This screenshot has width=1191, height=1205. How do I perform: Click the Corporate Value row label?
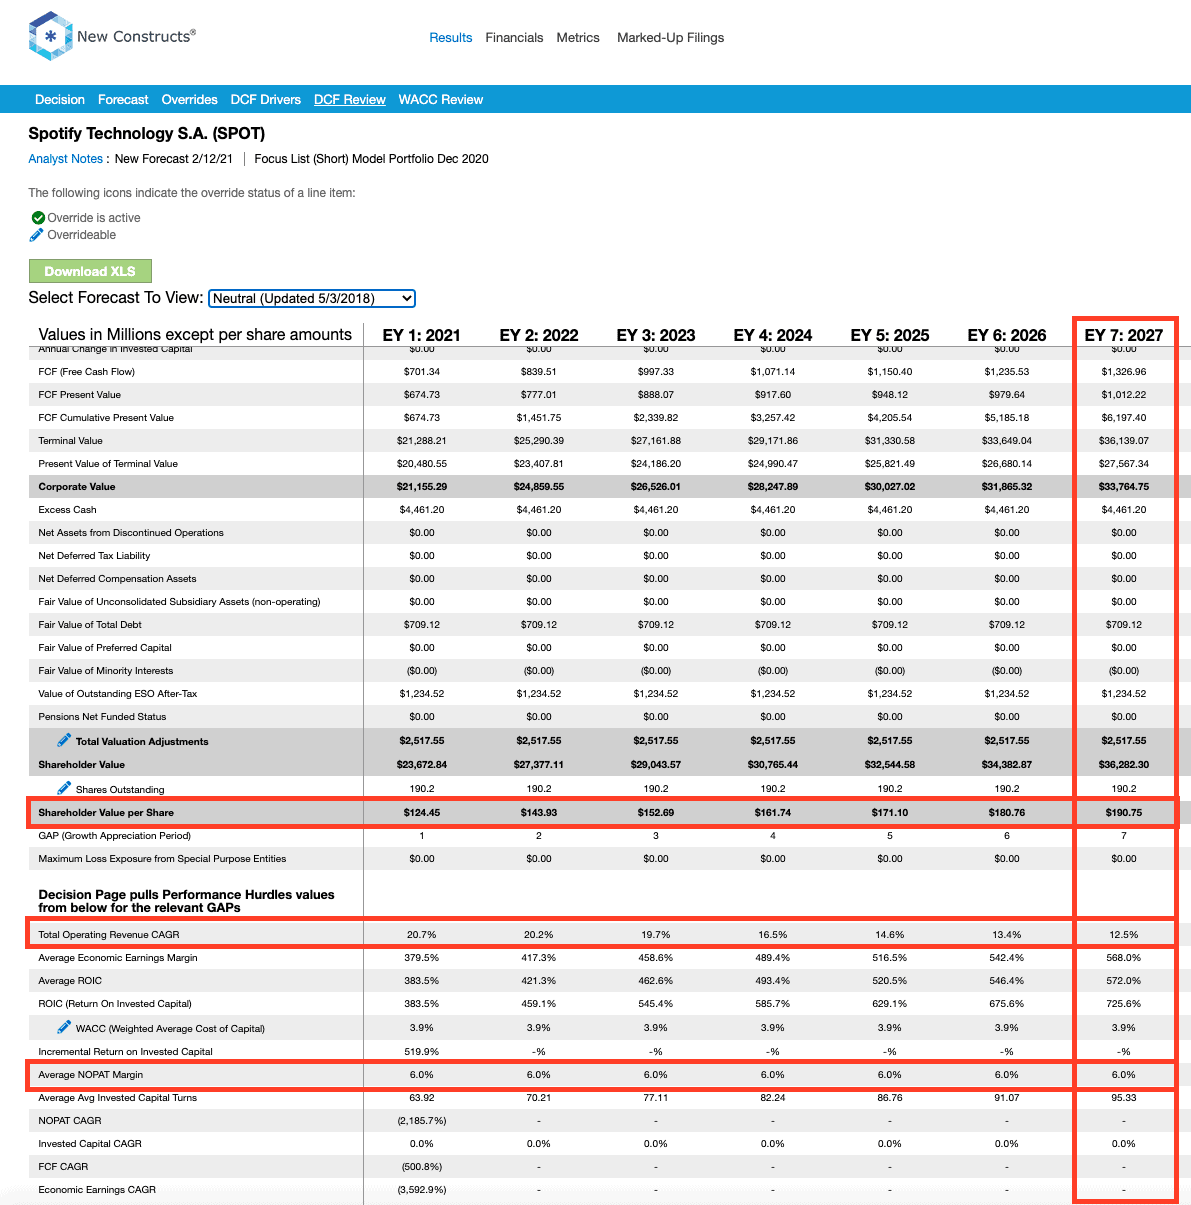click(x=77, y=487)
